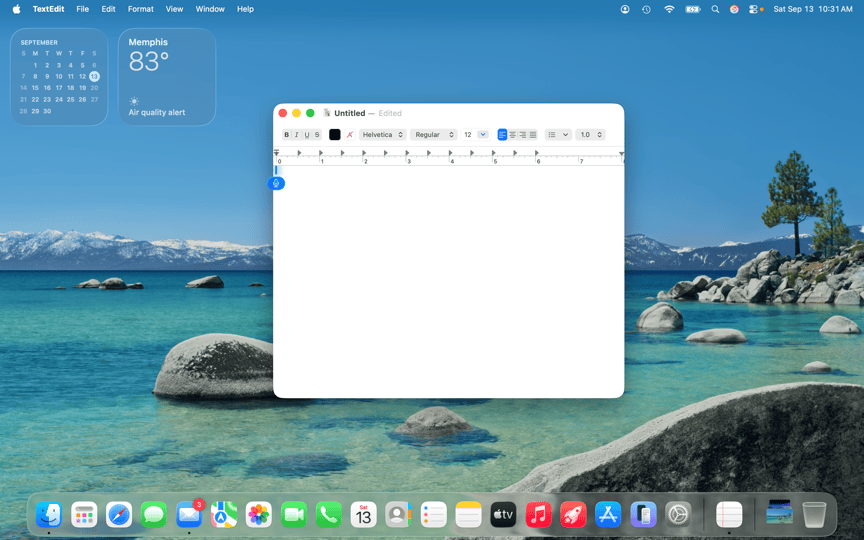Launch Apple TV from the Dock

[503, 515]
